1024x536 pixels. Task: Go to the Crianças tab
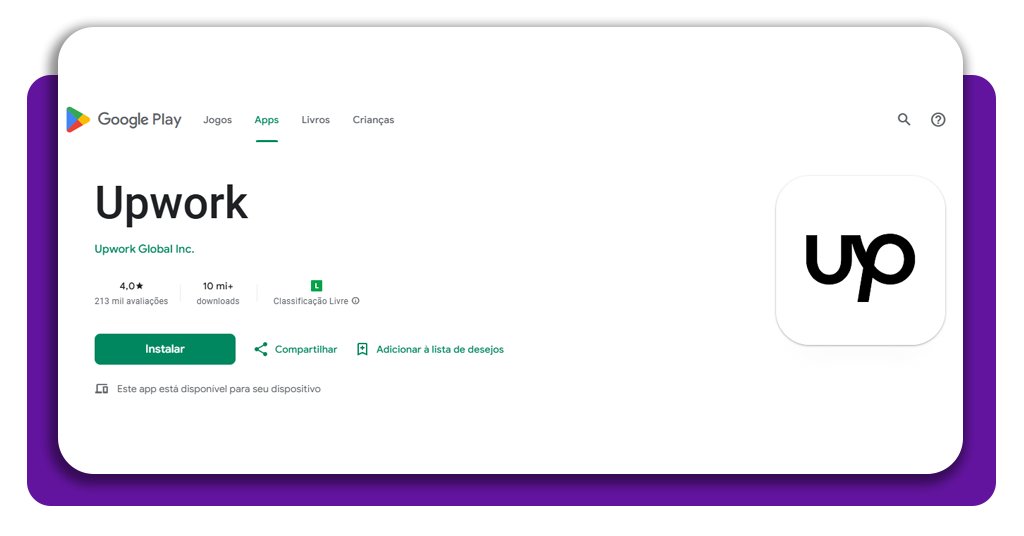tap(373, 120)
